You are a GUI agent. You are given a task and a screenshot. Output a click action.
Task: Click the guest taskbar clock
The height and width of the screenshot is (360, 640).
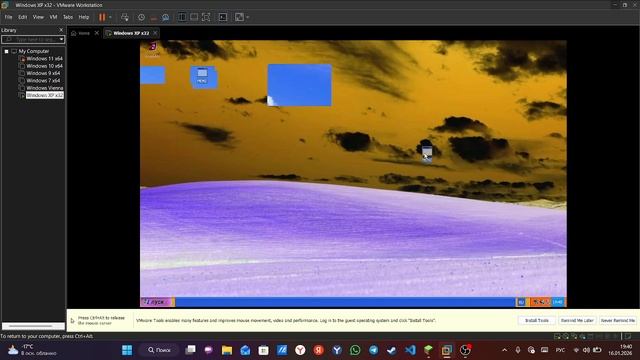pos(558,302)
